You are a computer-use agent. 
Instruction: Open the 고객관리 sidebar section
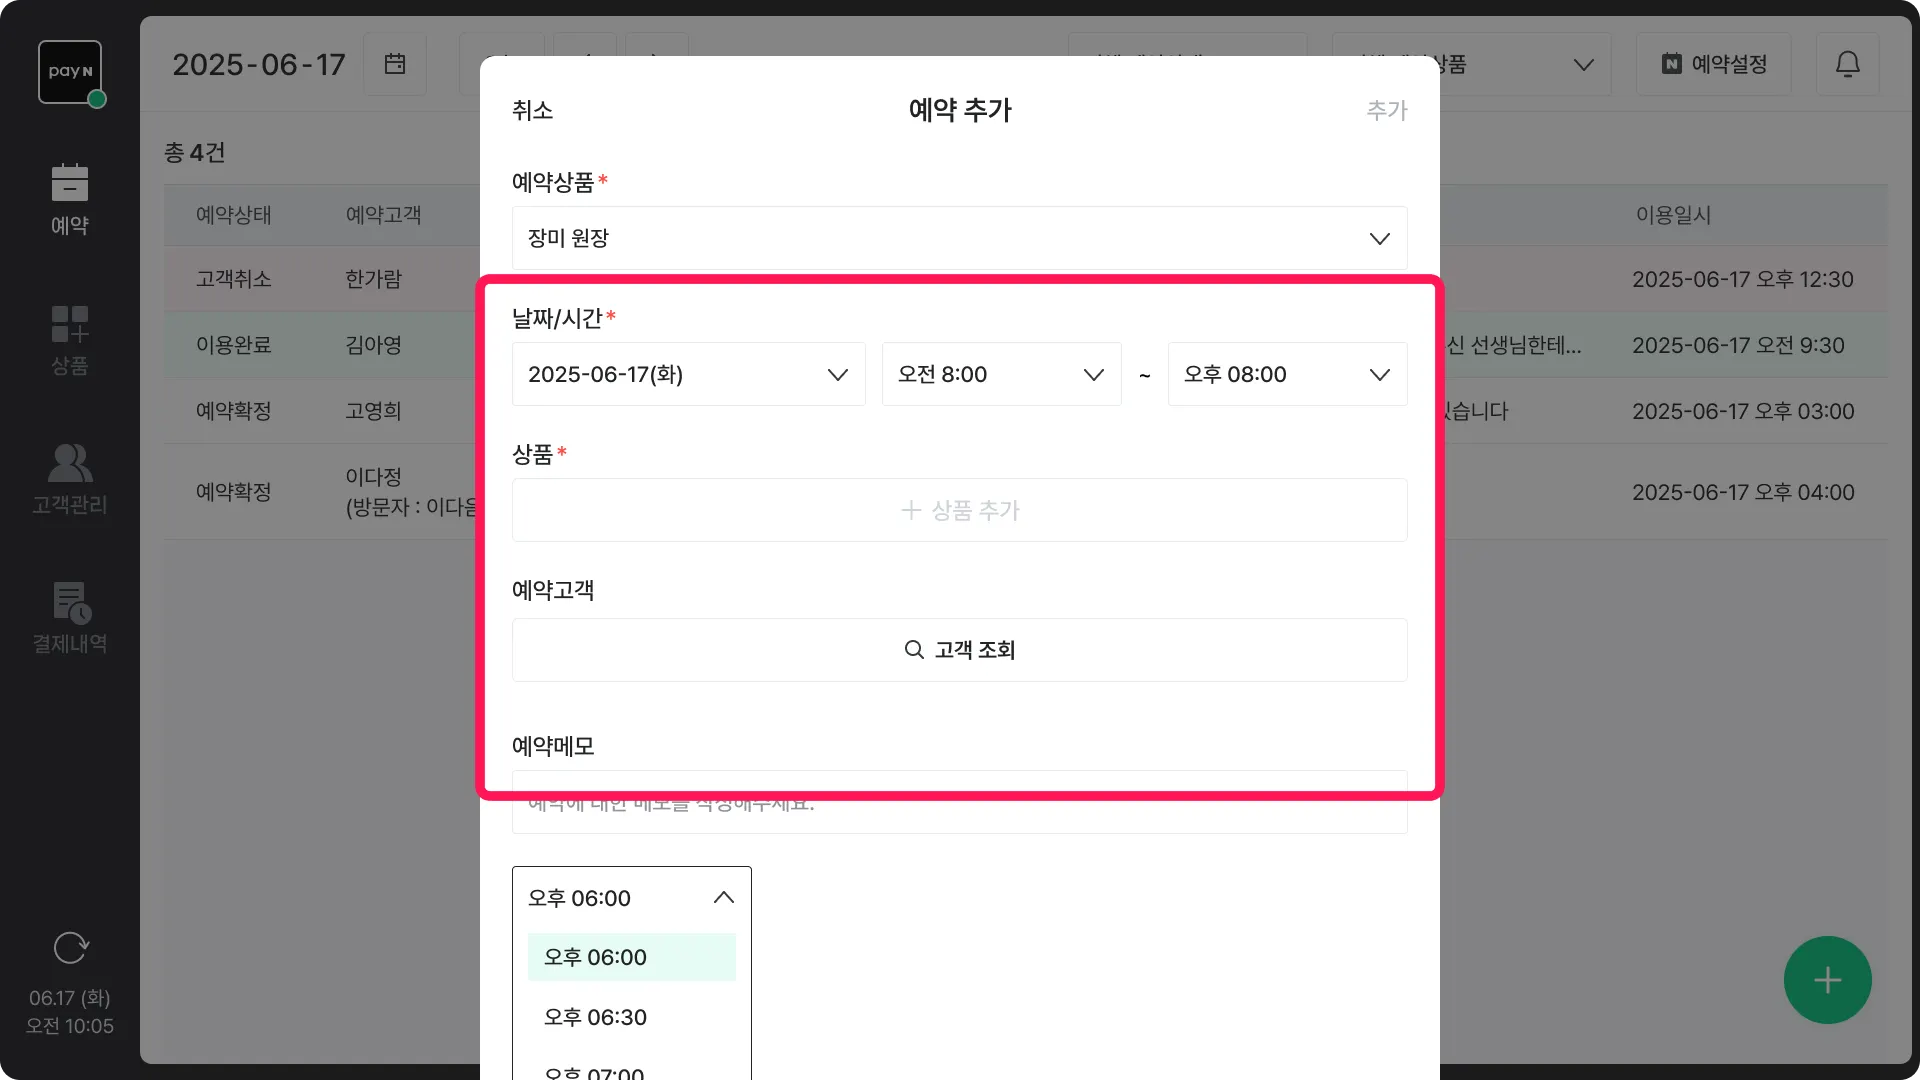tap(69, 479)
